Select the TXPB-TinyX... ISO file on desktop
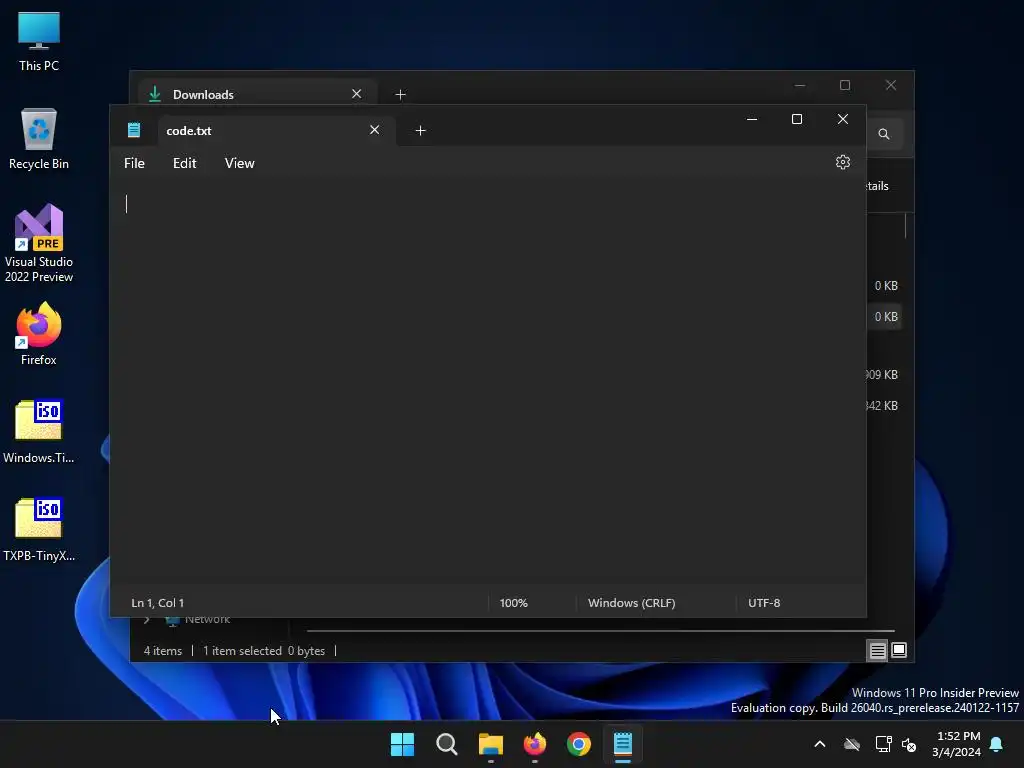1024x768 pixels. 39,530
